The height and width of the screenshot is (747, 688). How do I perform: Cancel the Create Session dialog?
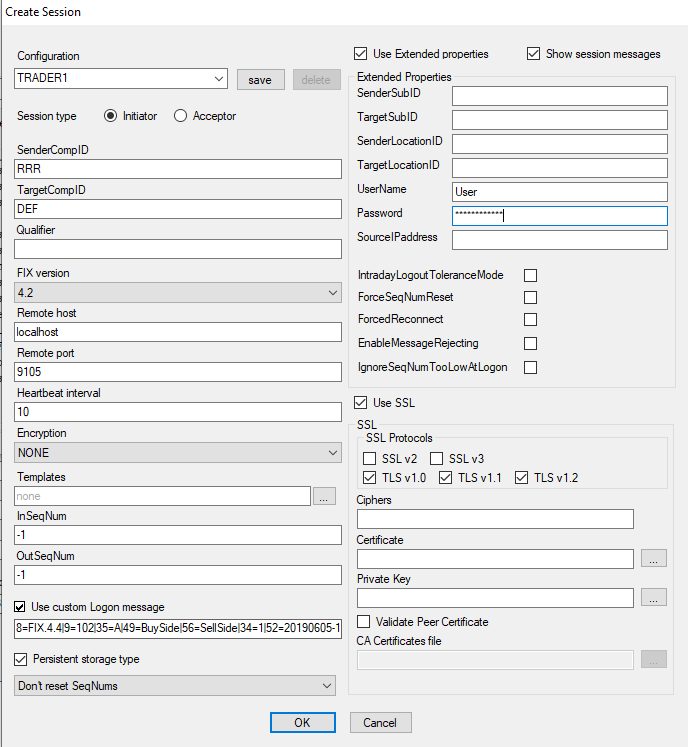pos(380,723)
